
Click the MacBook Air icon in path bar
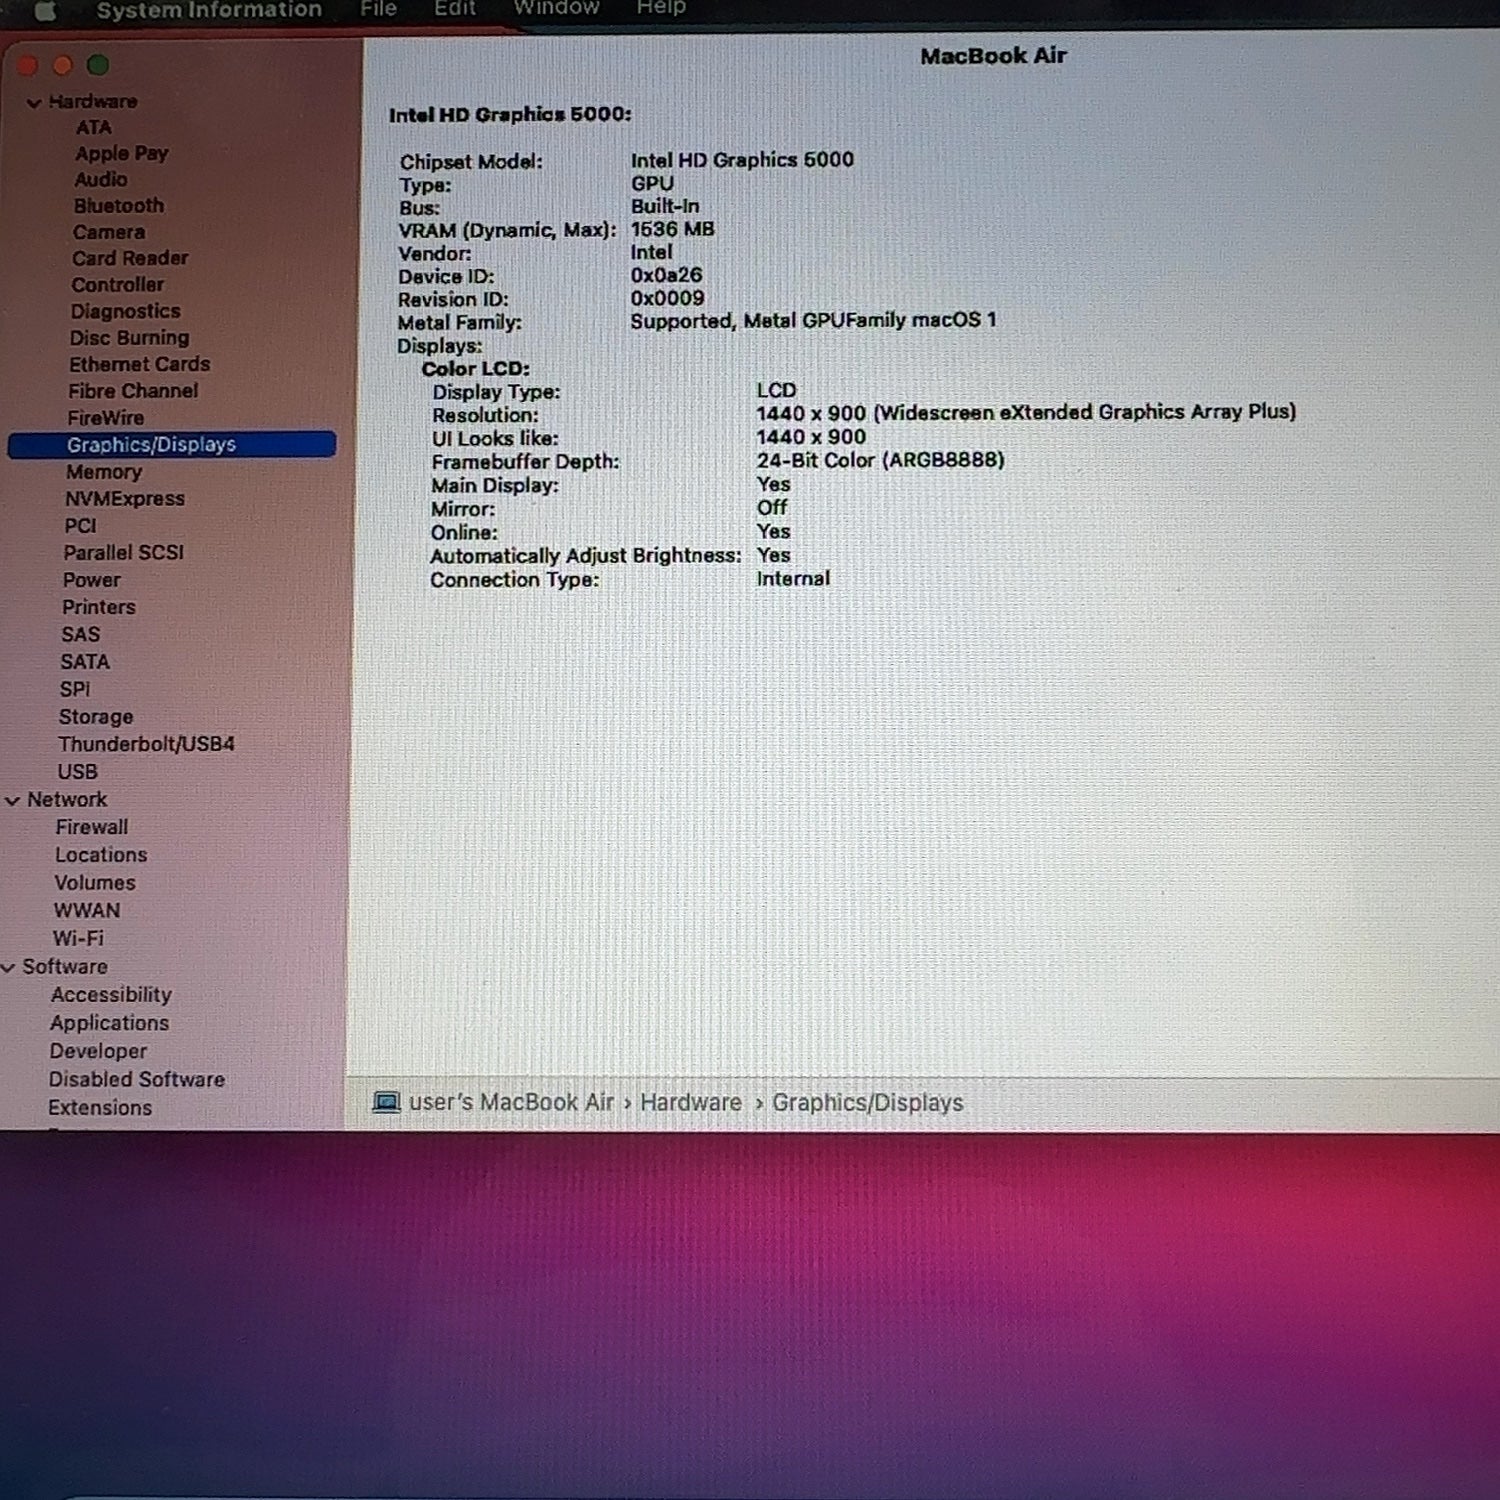pyautogui.click(x=386, y=1102)
